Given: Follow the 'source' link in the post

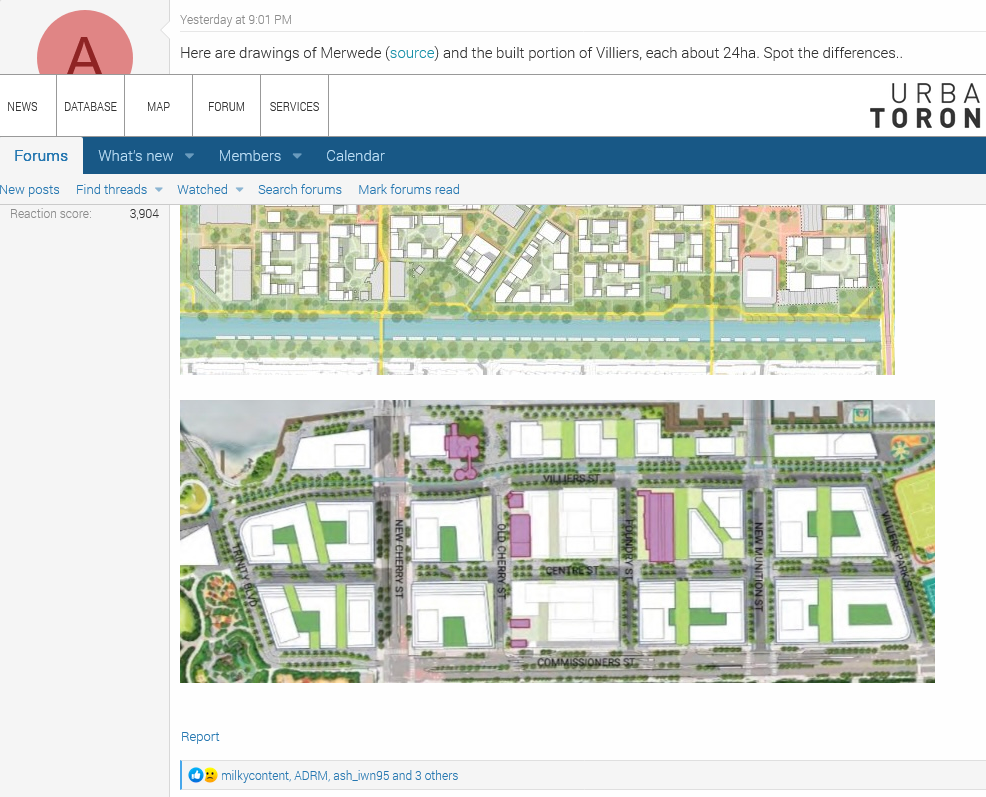Looking at the screenshot, I should (x=412, y=52).
